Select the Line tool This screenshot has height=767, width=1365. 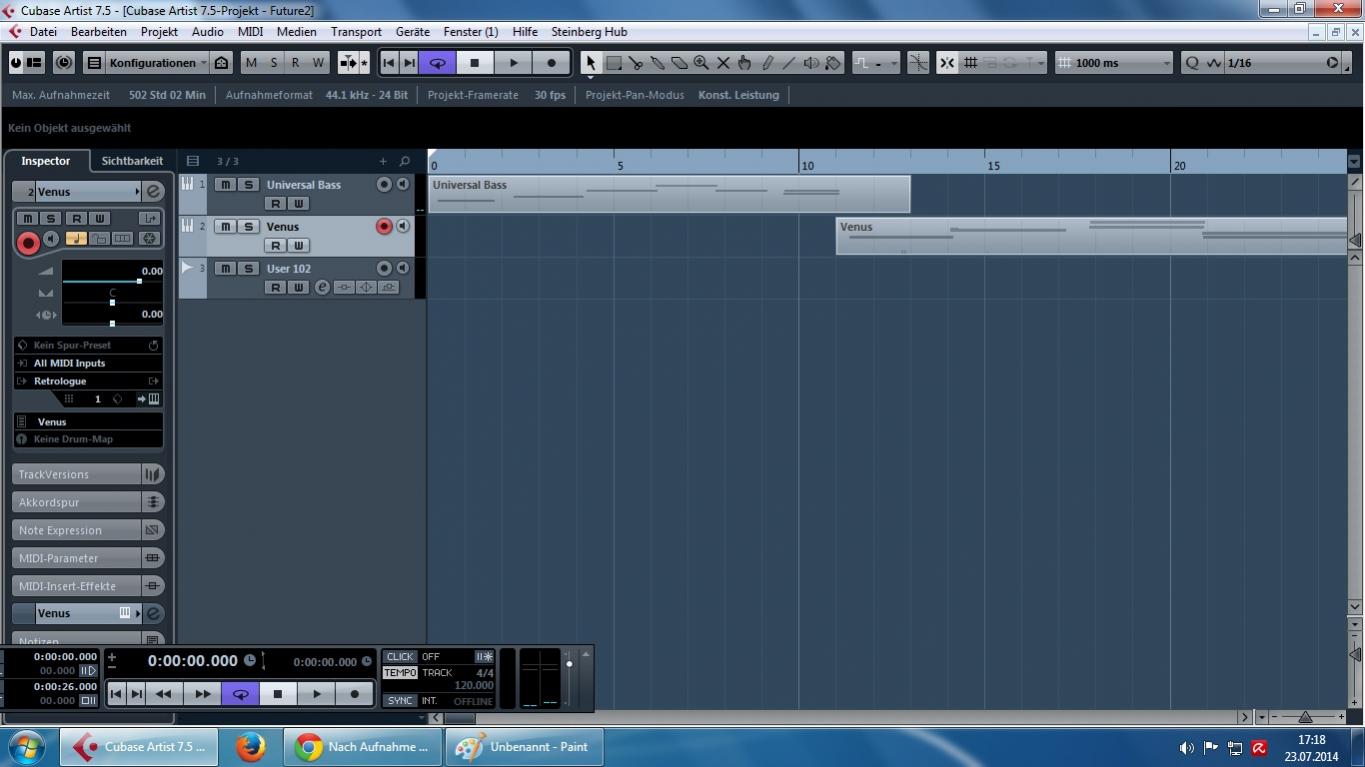(x=789, y=63)
